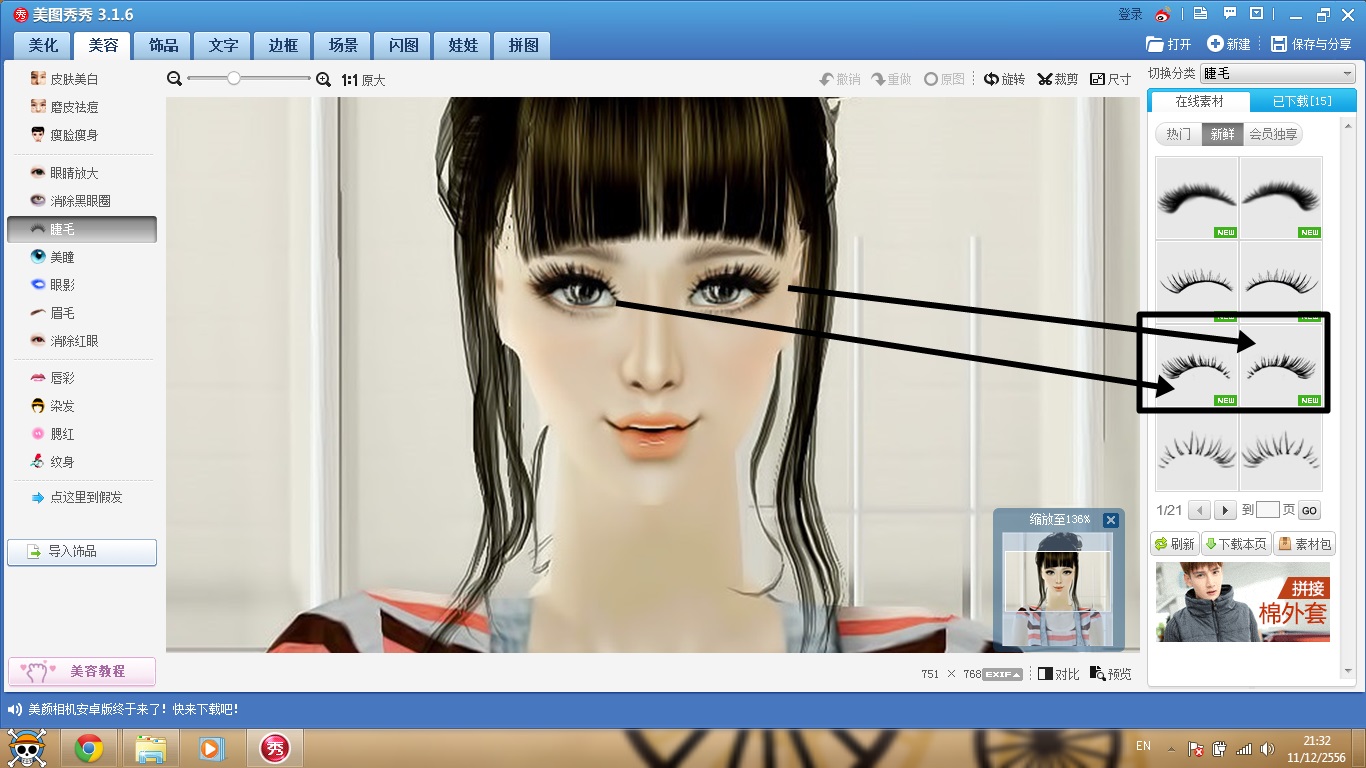This screenshot has height=768, width=1366.
Task: Toggle the 热门 popular filter
Action: click(1179, 134)
